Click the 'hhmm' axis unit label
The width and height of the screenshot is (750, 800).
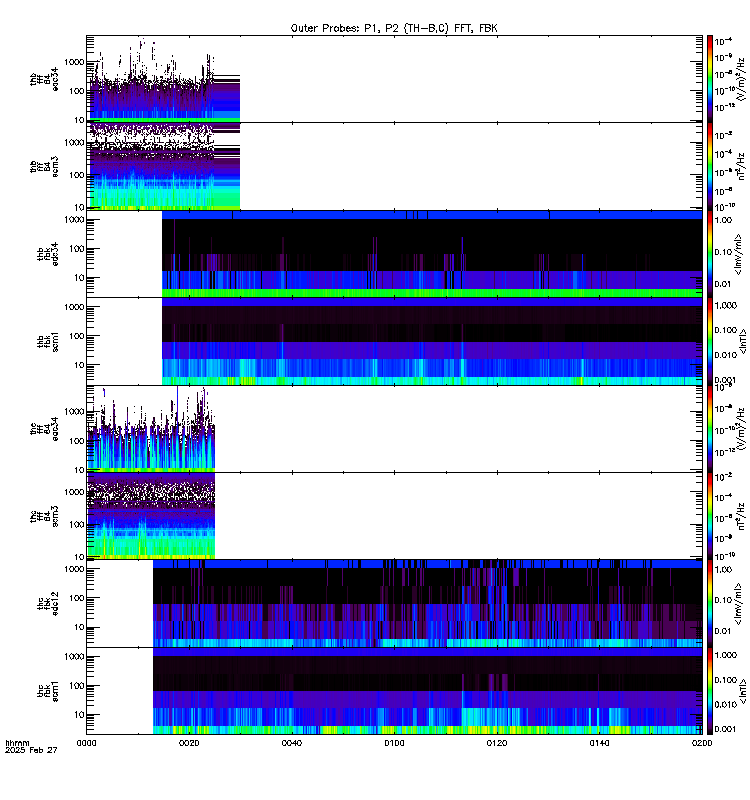(18, 743)
